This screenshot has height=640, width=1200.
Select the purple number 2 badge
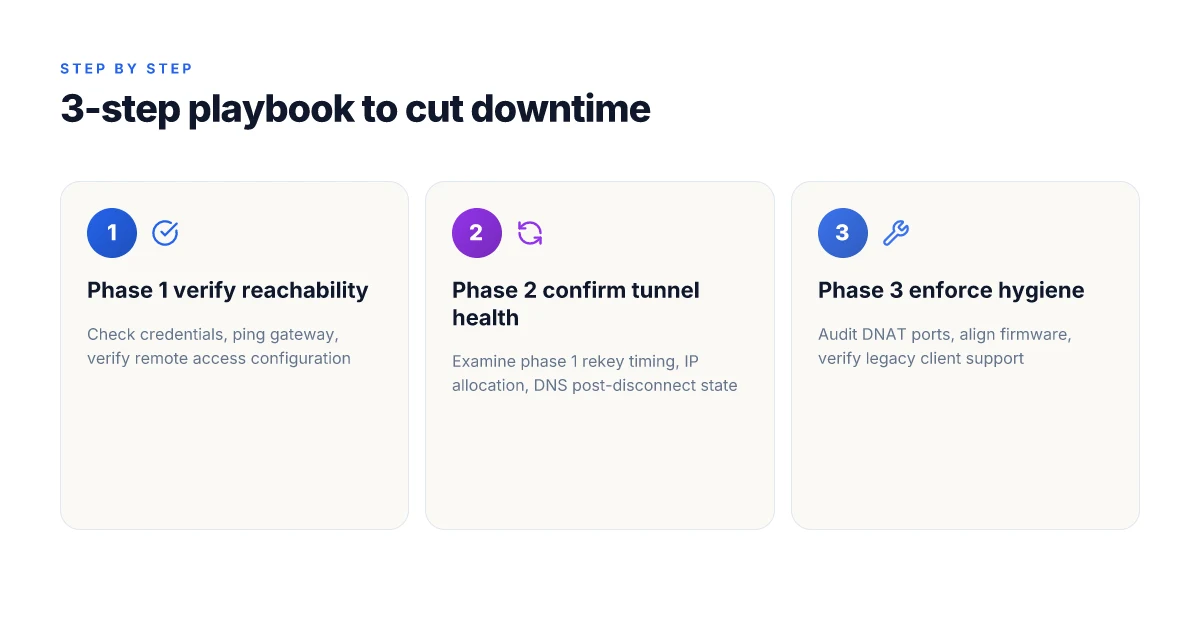(477, 233)
